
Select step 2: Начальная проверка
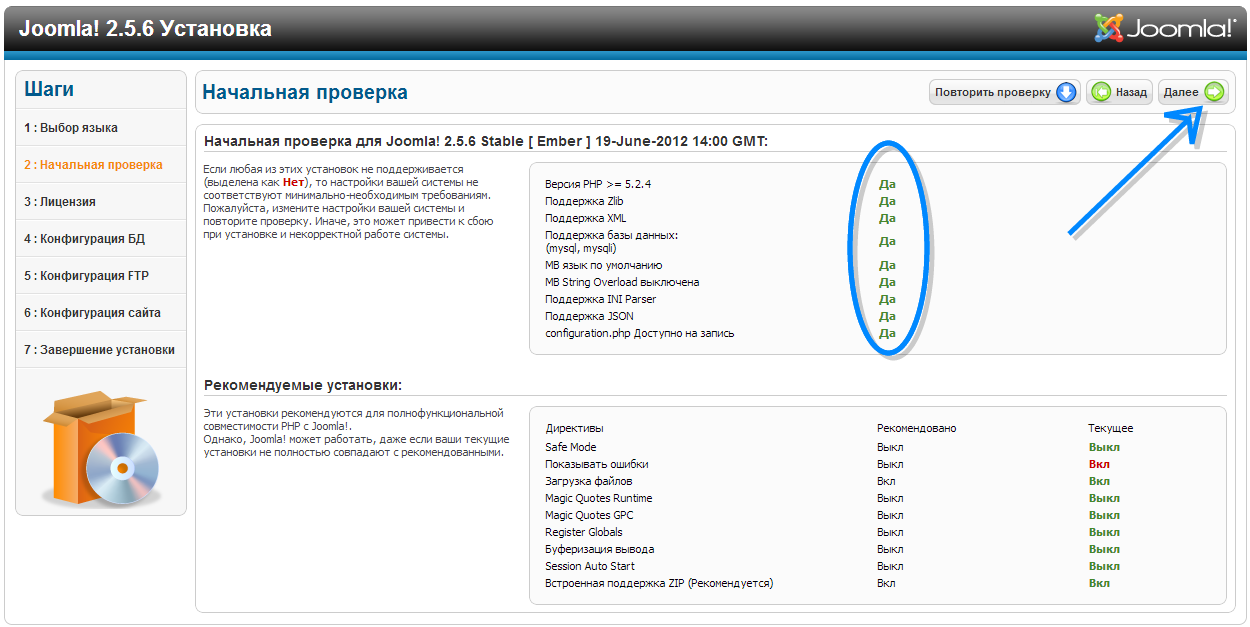coord(93,165)
